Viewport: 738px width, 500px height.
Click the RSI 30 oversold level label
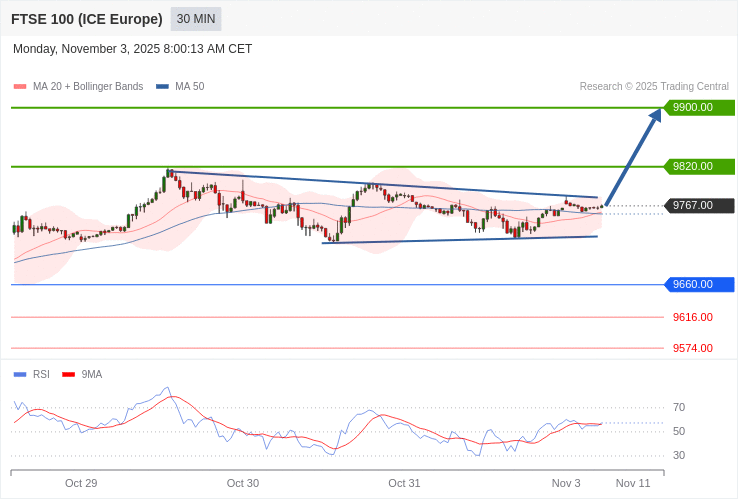[679, 456]
